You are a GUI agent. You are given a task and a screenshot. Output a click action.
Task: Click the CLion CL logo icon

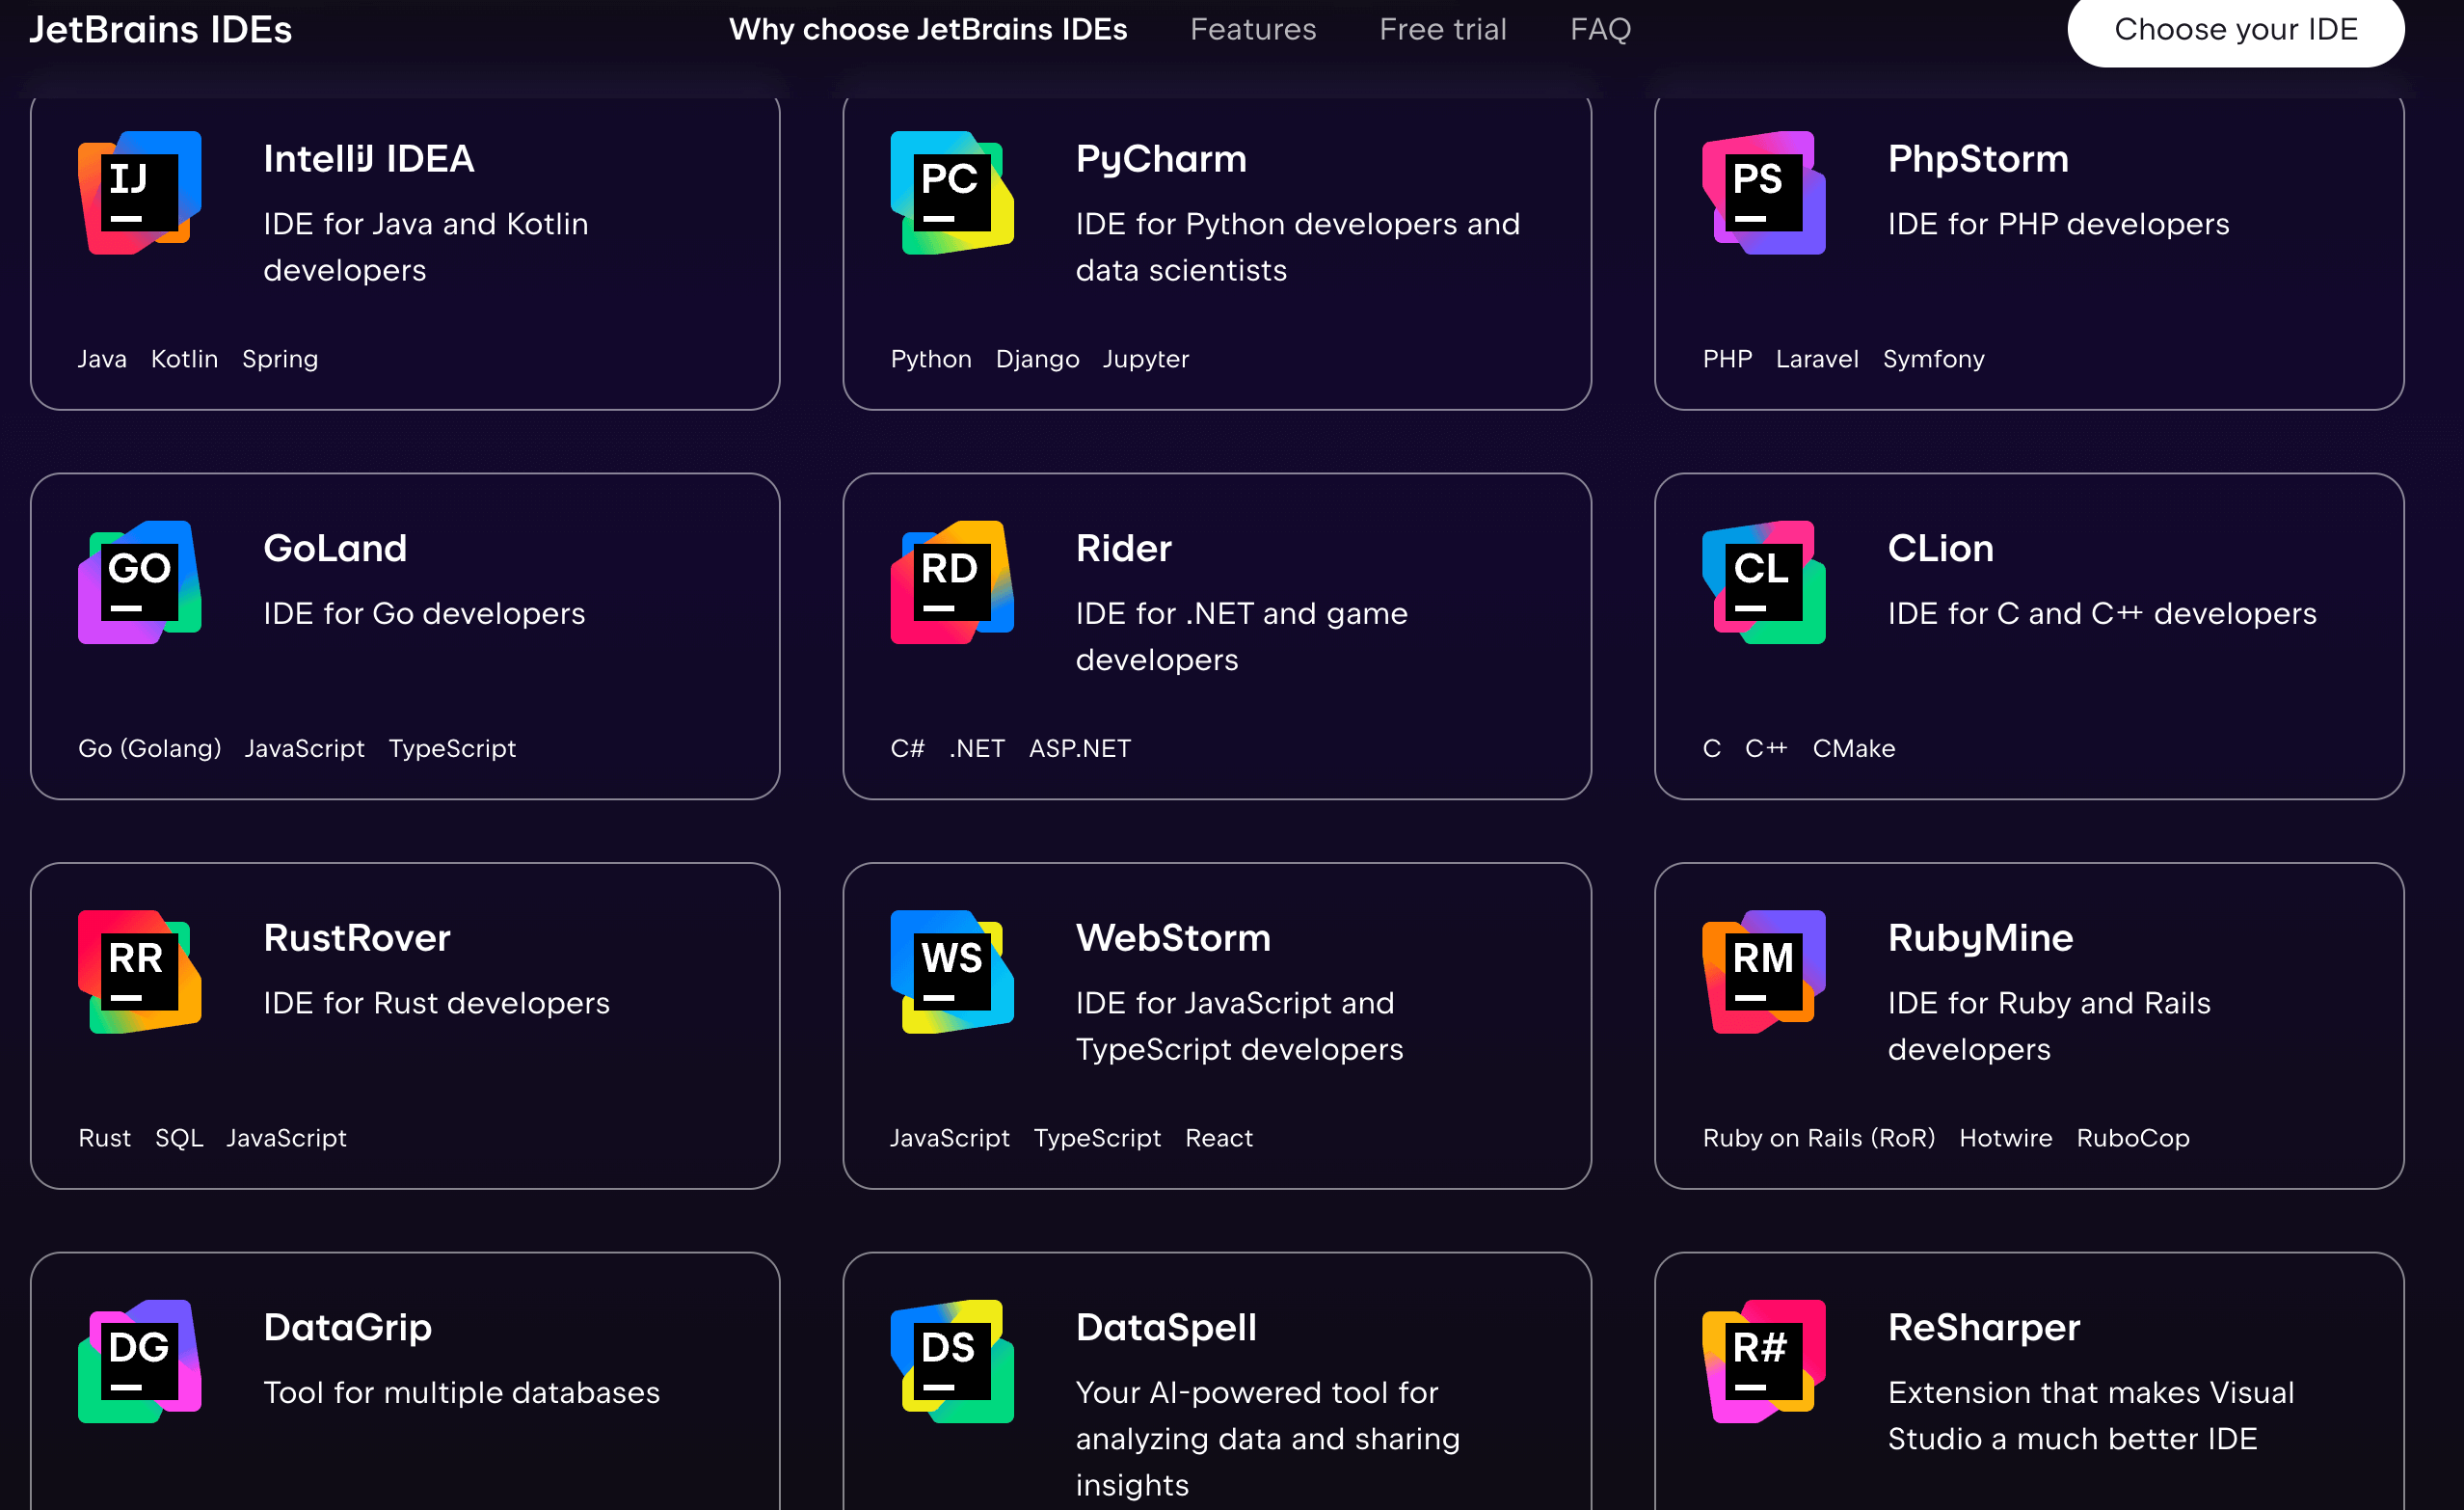(1764, 582)
